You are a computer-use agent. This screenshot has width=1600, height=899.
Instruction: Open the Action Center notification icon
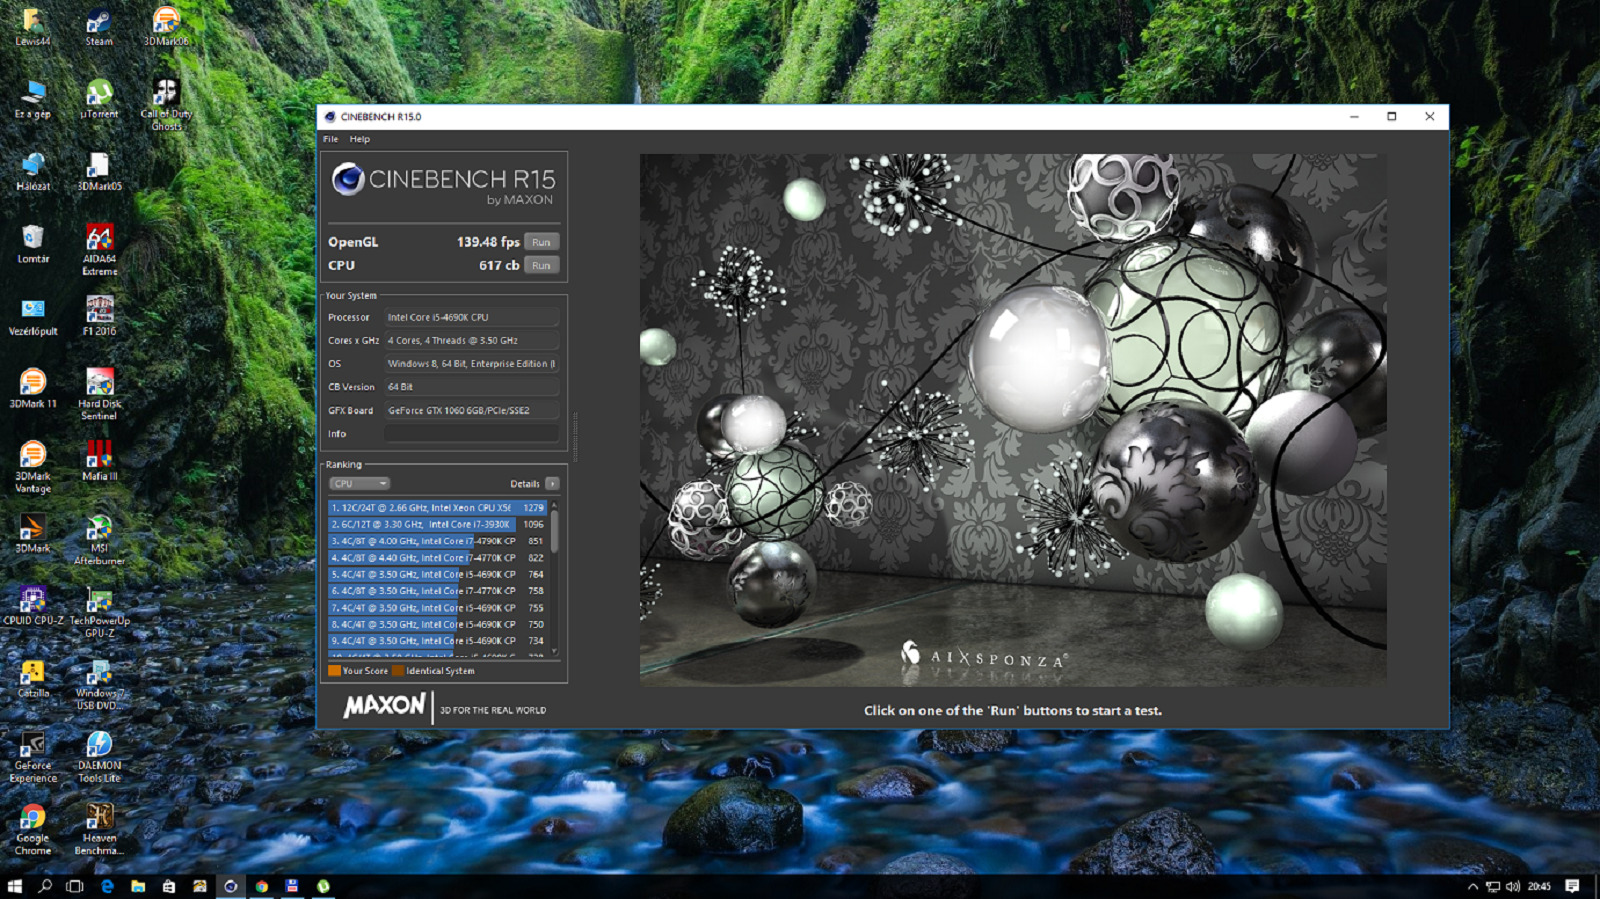pos(1572,886)
